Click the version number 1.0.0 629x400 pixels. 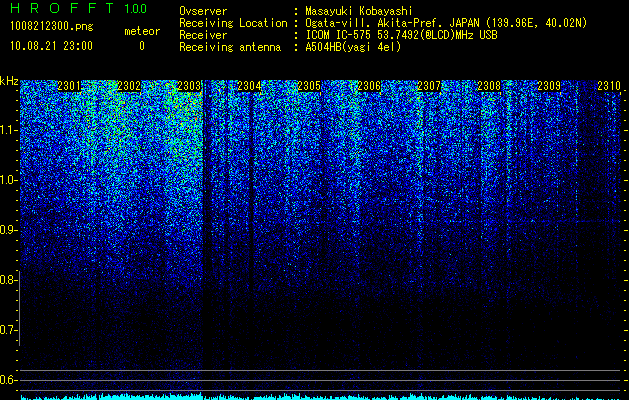tap(135, 8)
